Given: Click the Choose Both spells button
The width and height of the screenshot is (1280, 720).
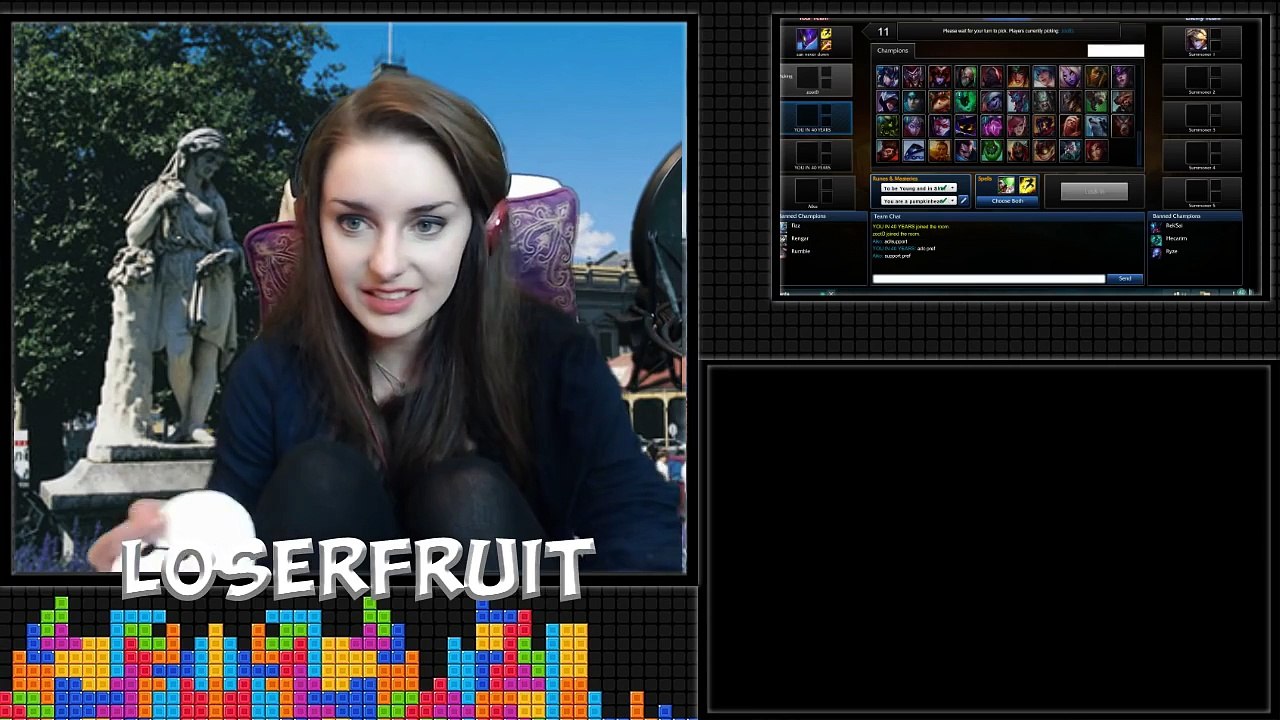Looking at the screenshot, I should coord(1008,201).
